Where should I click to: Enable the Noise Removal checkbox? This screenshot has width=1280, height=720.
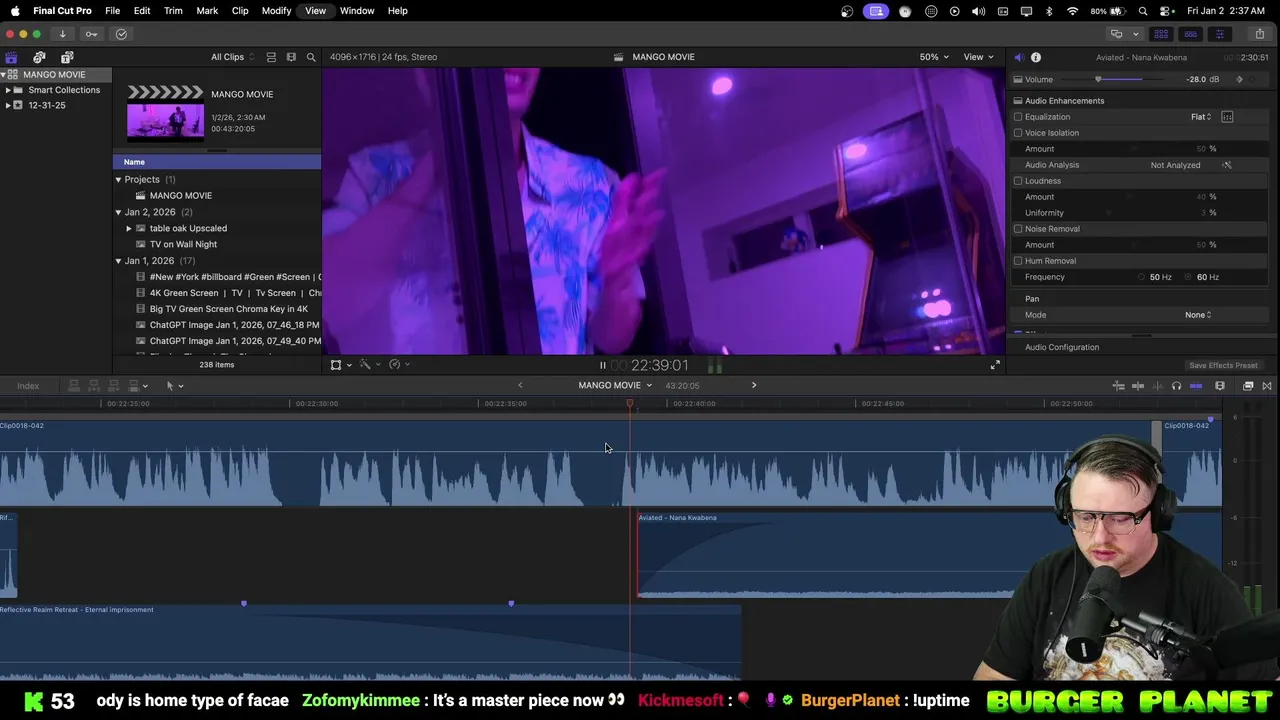tap(1018, 229)
